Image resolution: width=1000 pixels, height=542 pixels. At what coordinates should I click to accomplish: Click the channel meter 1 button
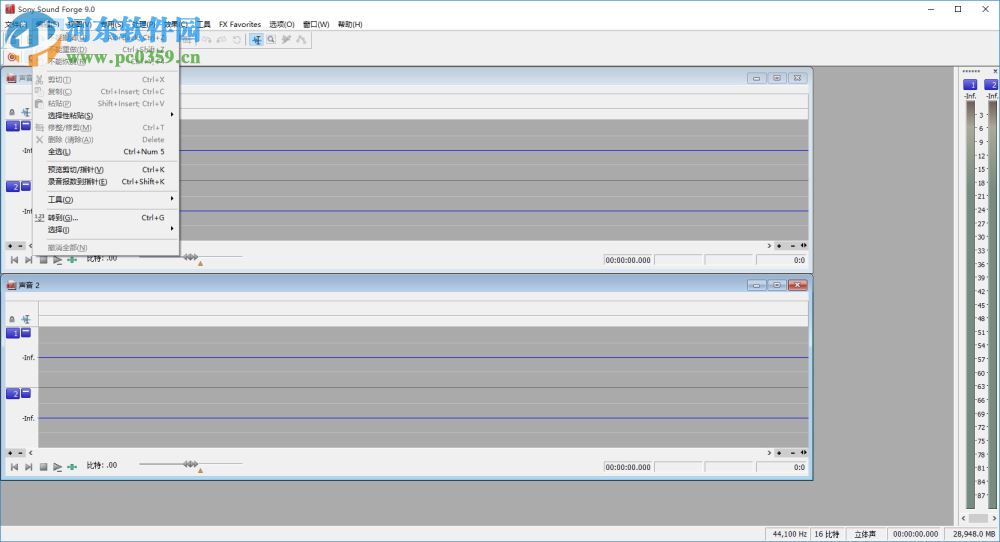point(969,84)
